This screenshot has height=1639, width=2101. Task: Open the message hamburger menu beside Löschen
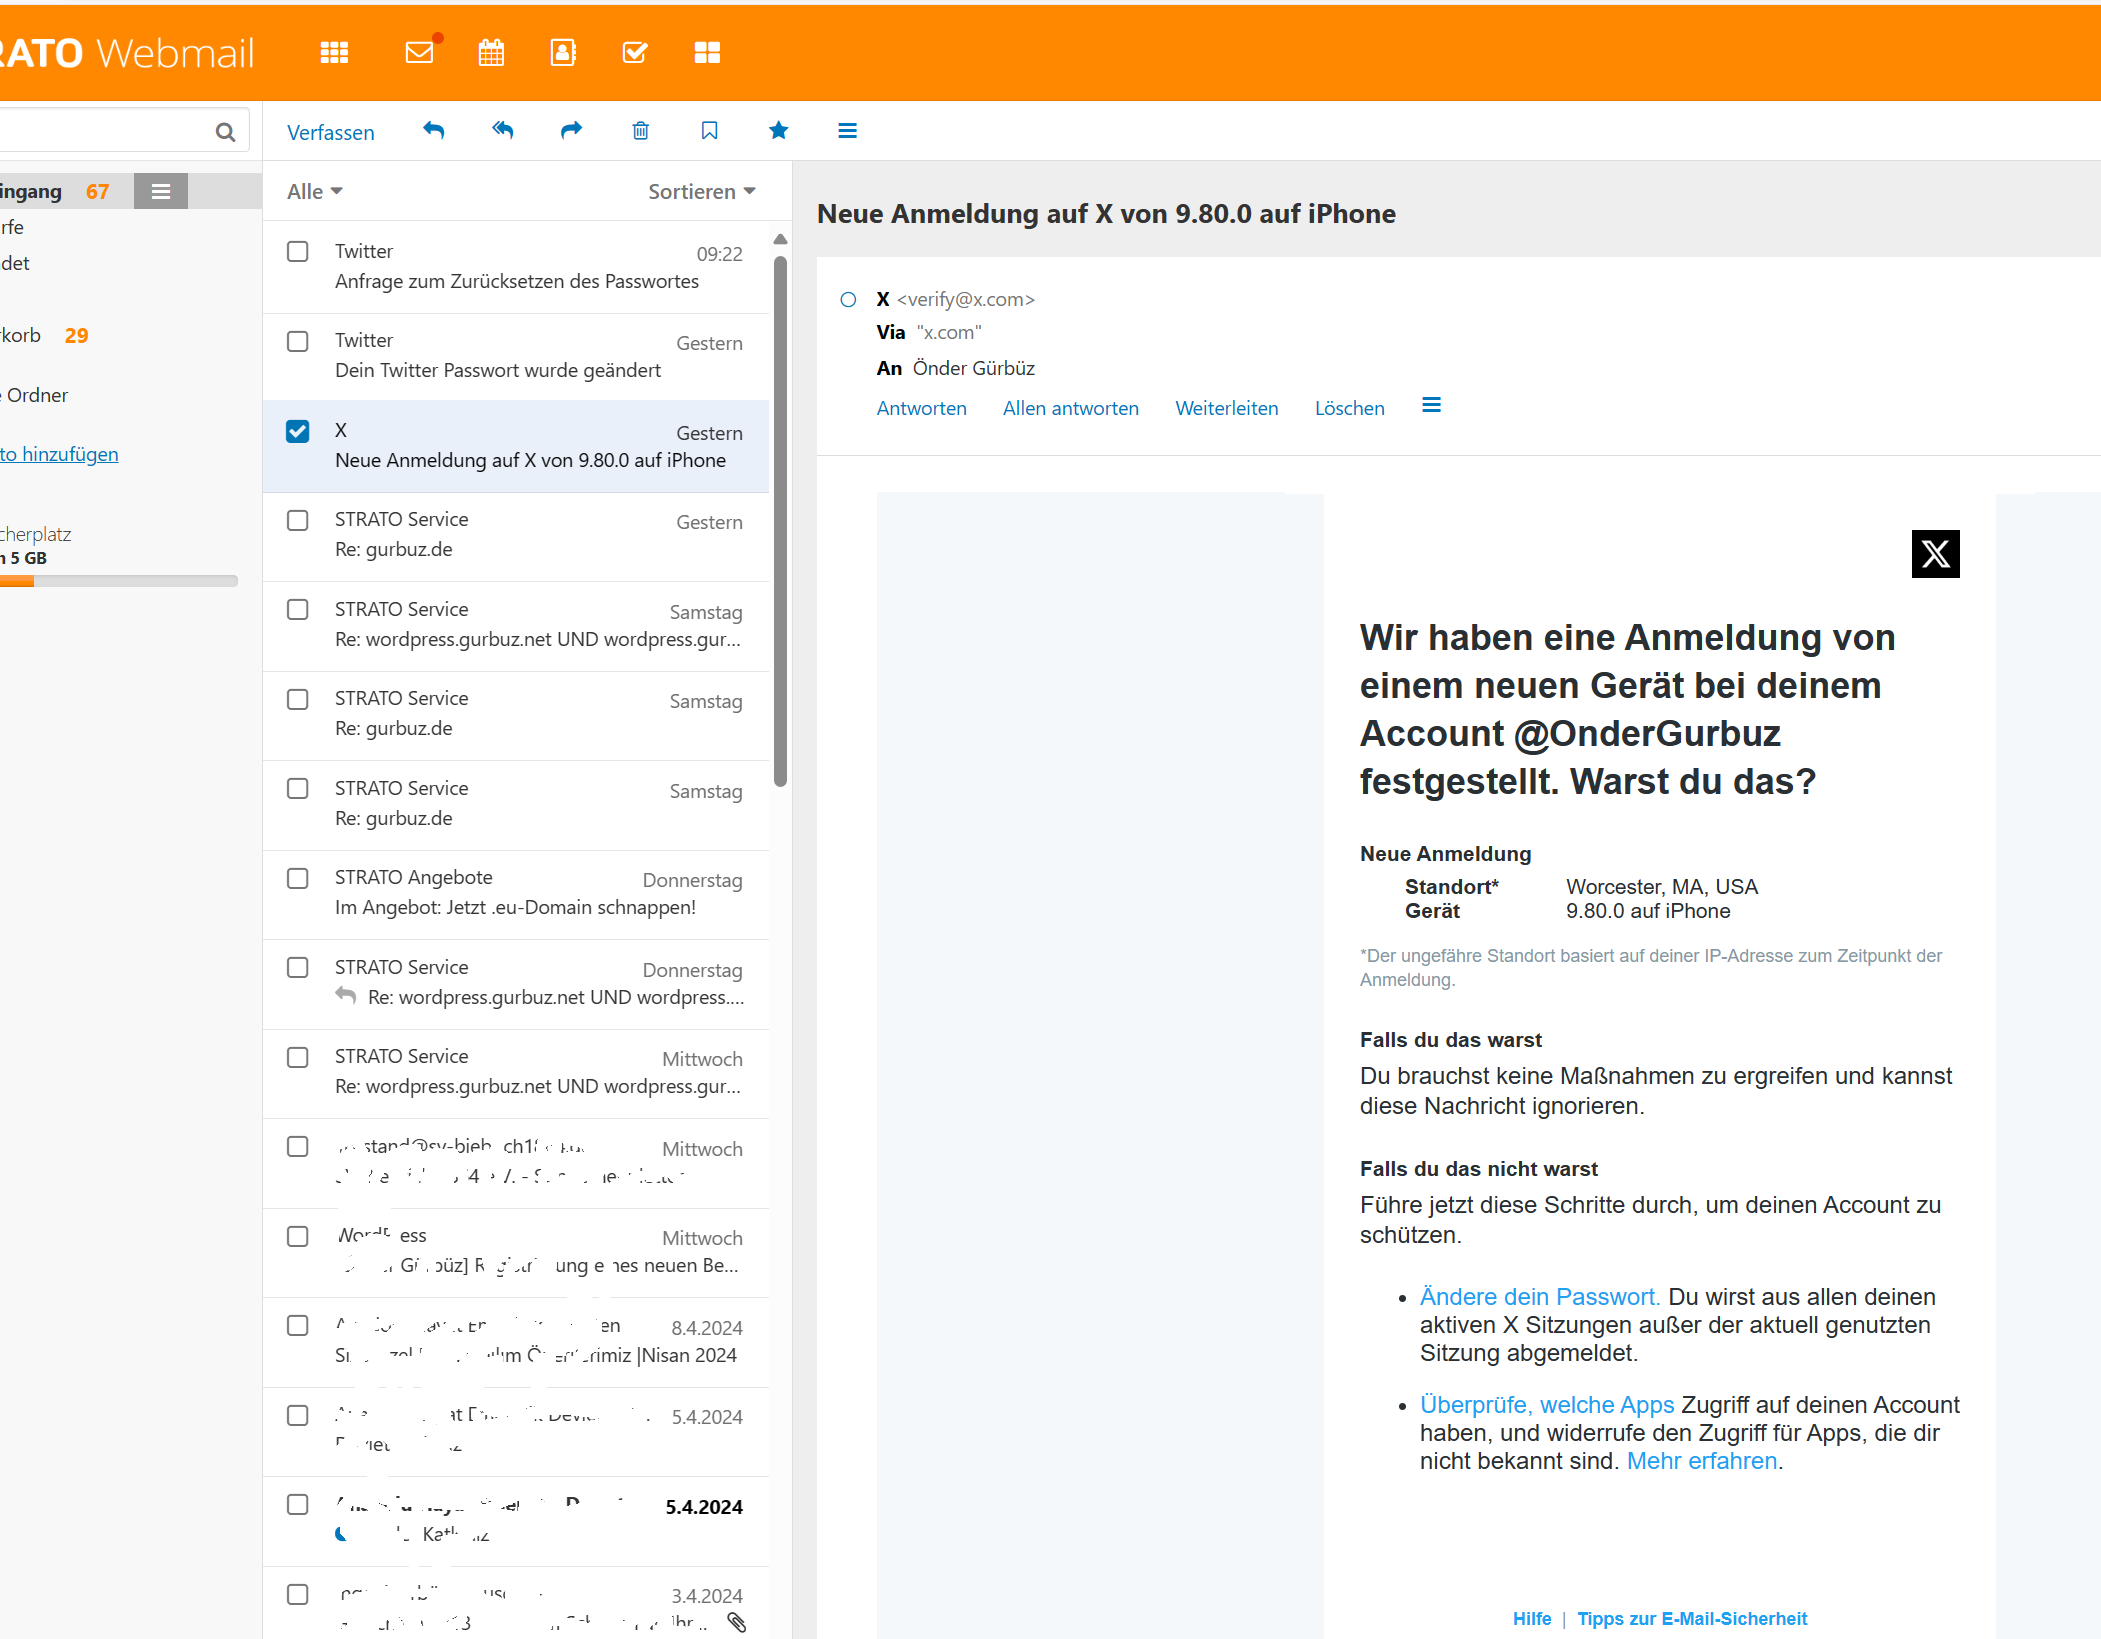(x=1432, y=406)
